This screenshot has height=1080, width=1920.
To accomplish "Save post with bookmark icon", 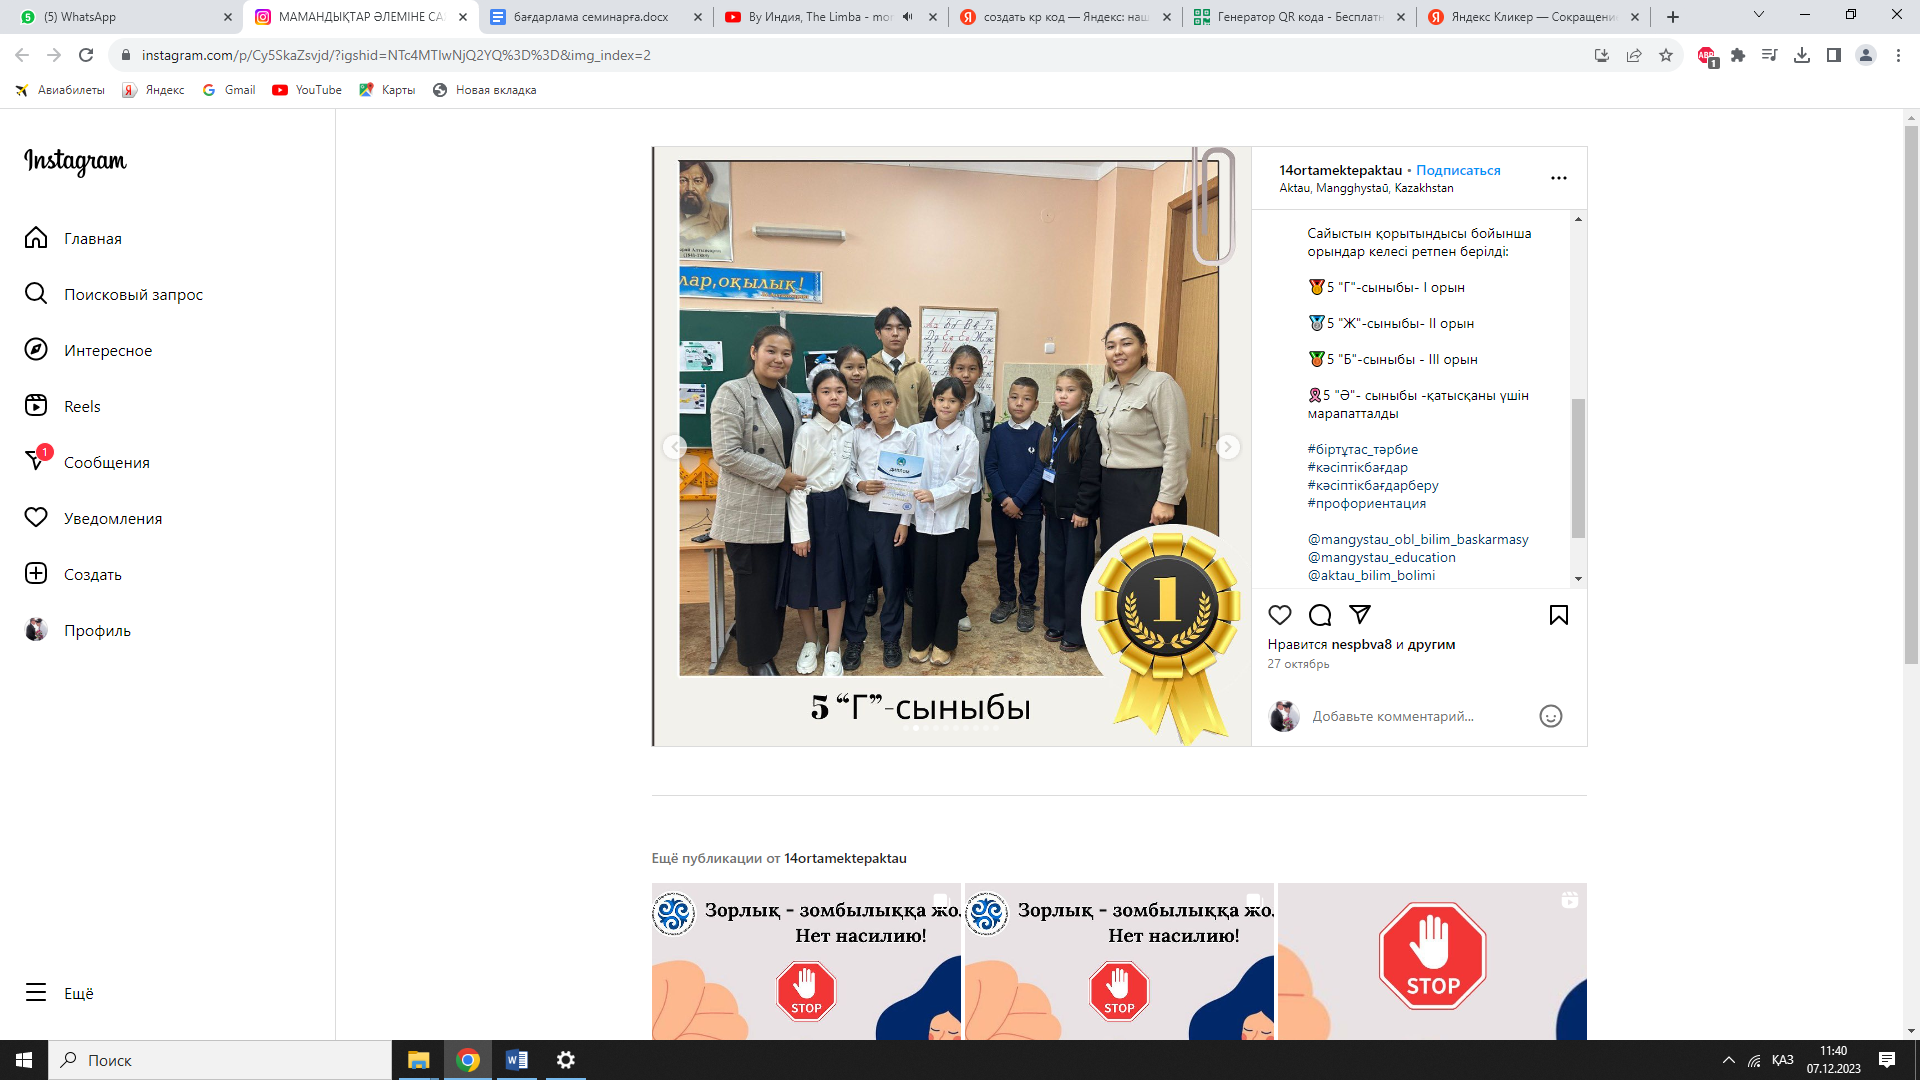I will [1558, 615].
